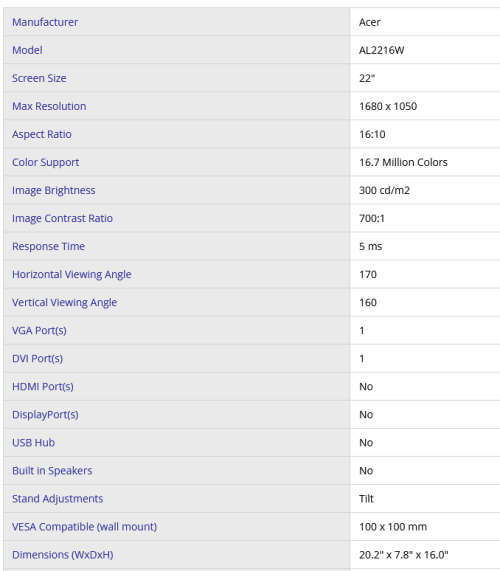Open the Built in Speakers link

point(52,471)
